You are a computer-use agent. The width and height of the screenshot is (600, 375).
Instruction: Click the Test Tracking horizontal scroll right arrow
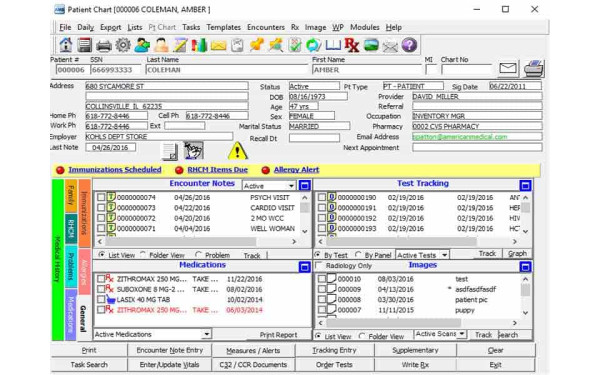pos(515,241)
